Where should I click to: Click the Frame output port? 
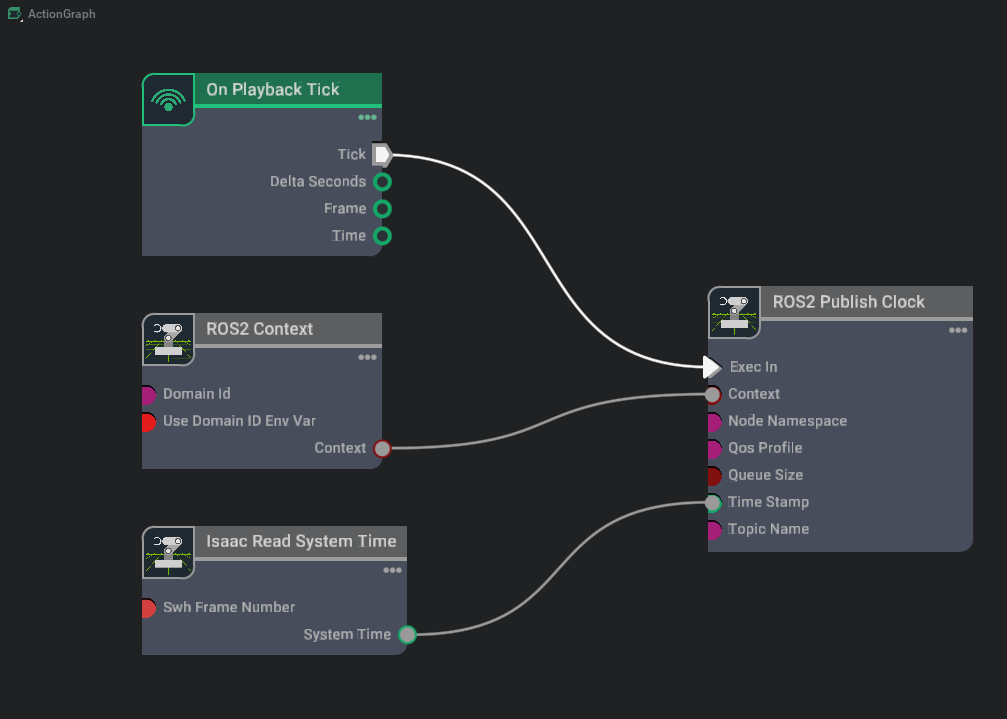(383, 209)
